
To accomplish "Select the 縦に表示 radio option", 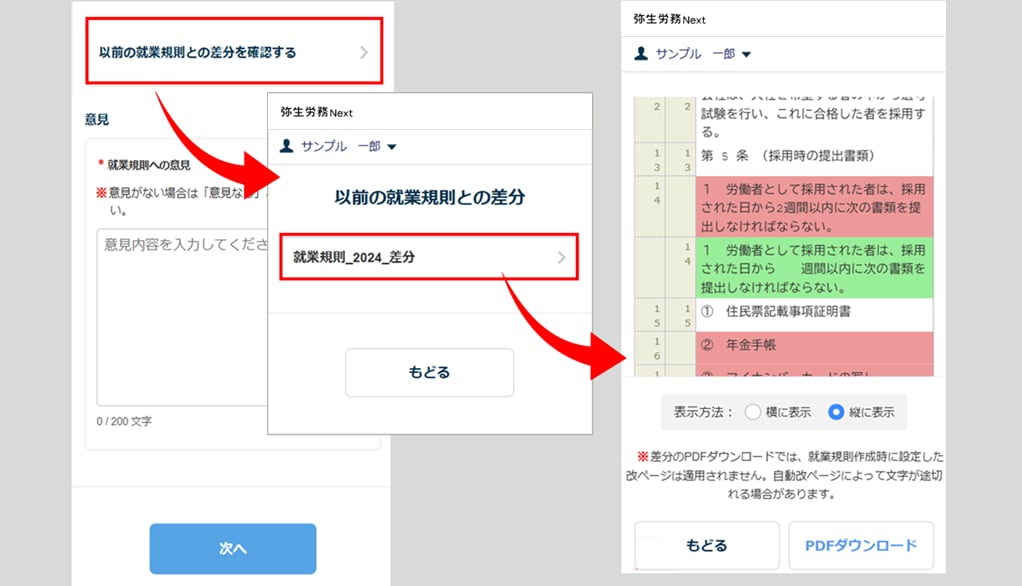I will click(x=836, y=412).
